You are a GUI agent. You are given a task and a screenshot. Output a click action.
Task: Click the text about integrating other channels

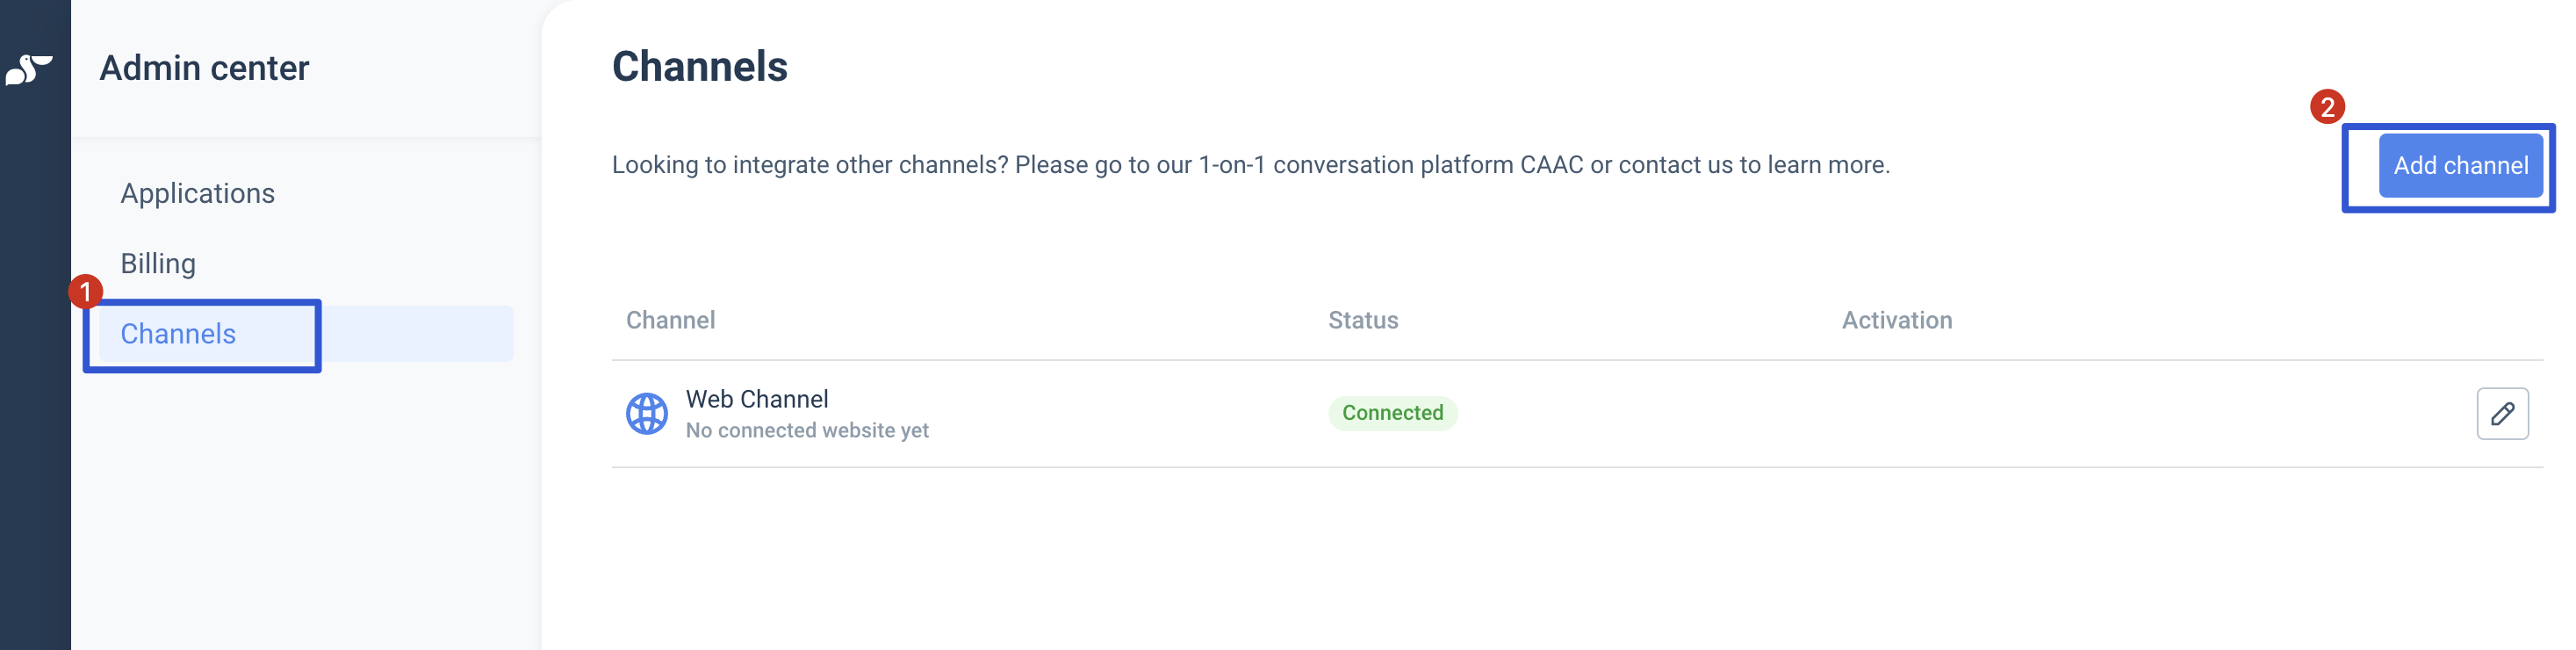pyautogui.click(x=1251, y=165)
